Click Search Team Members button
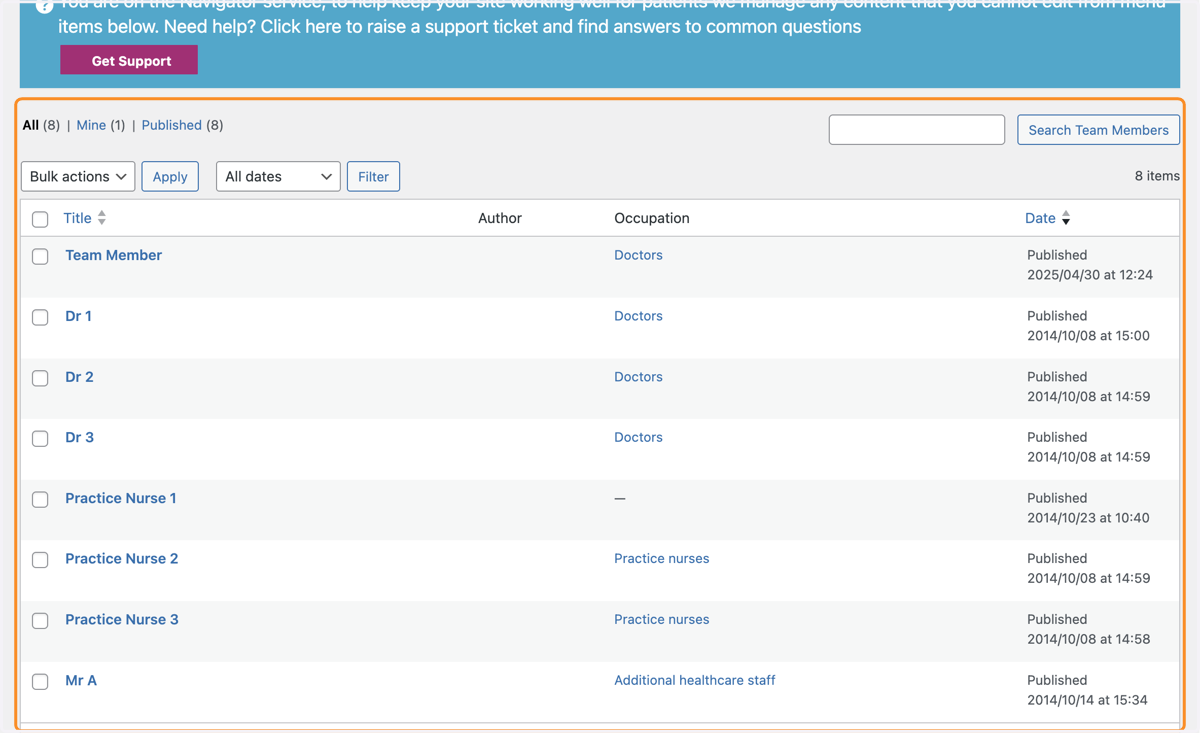This screenshot has width=1200, height=733. click(x=1098, y=130)
